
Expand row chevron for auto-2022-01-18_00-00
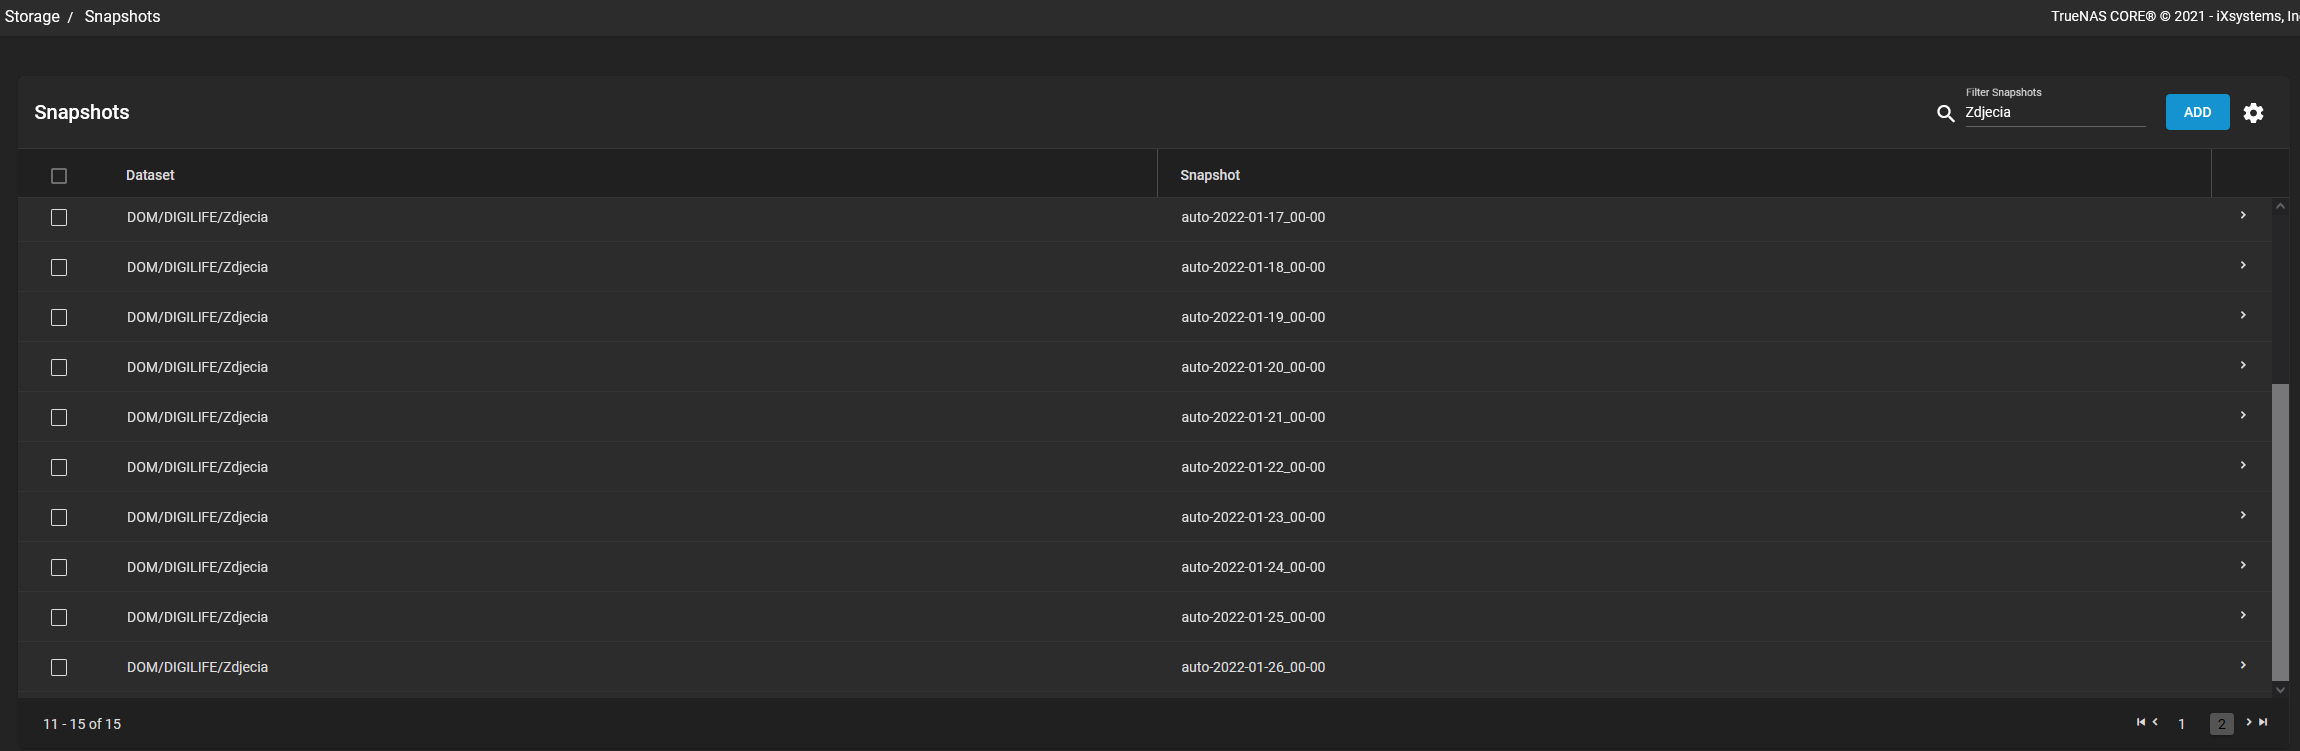2243,265
